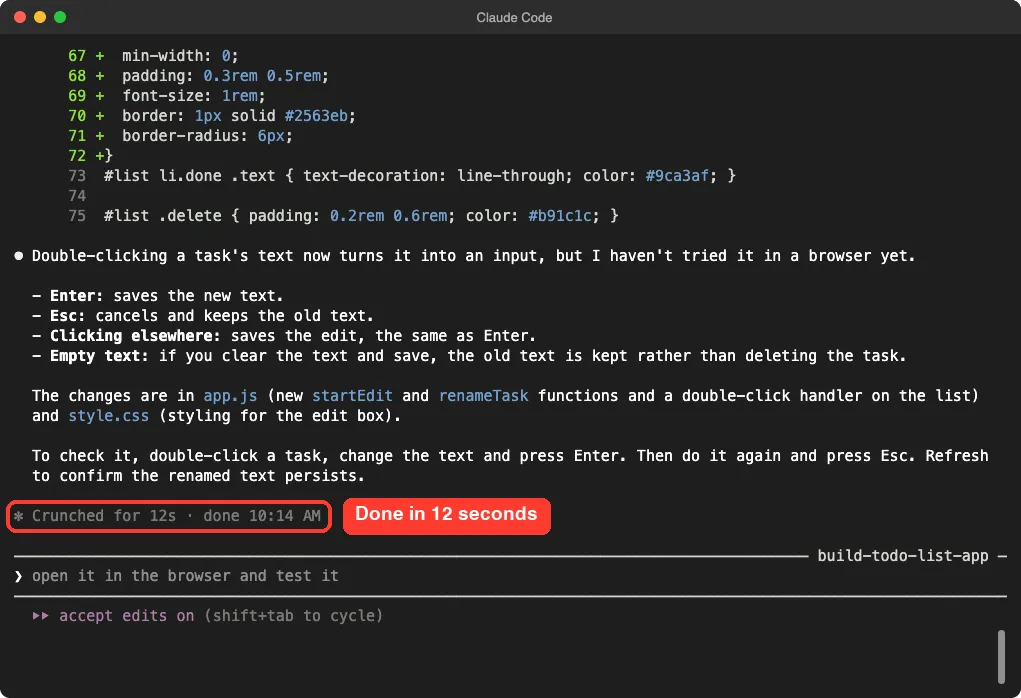Click the build-todo-list-app session label
This screenshot has height=698, width=1021.
click(902, 555)
